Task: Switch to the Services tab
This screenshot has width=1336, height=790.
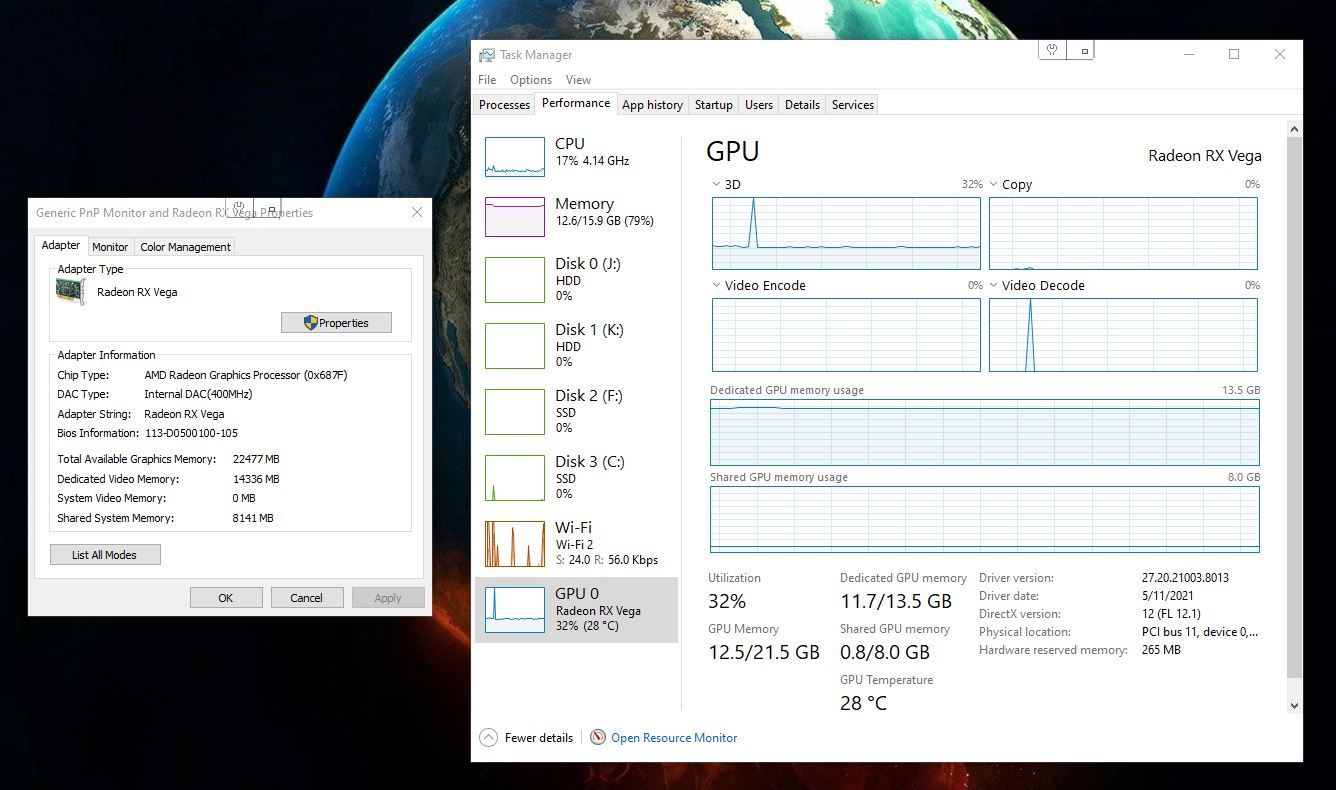Action: pyautogui.click(x=853, y=105)
